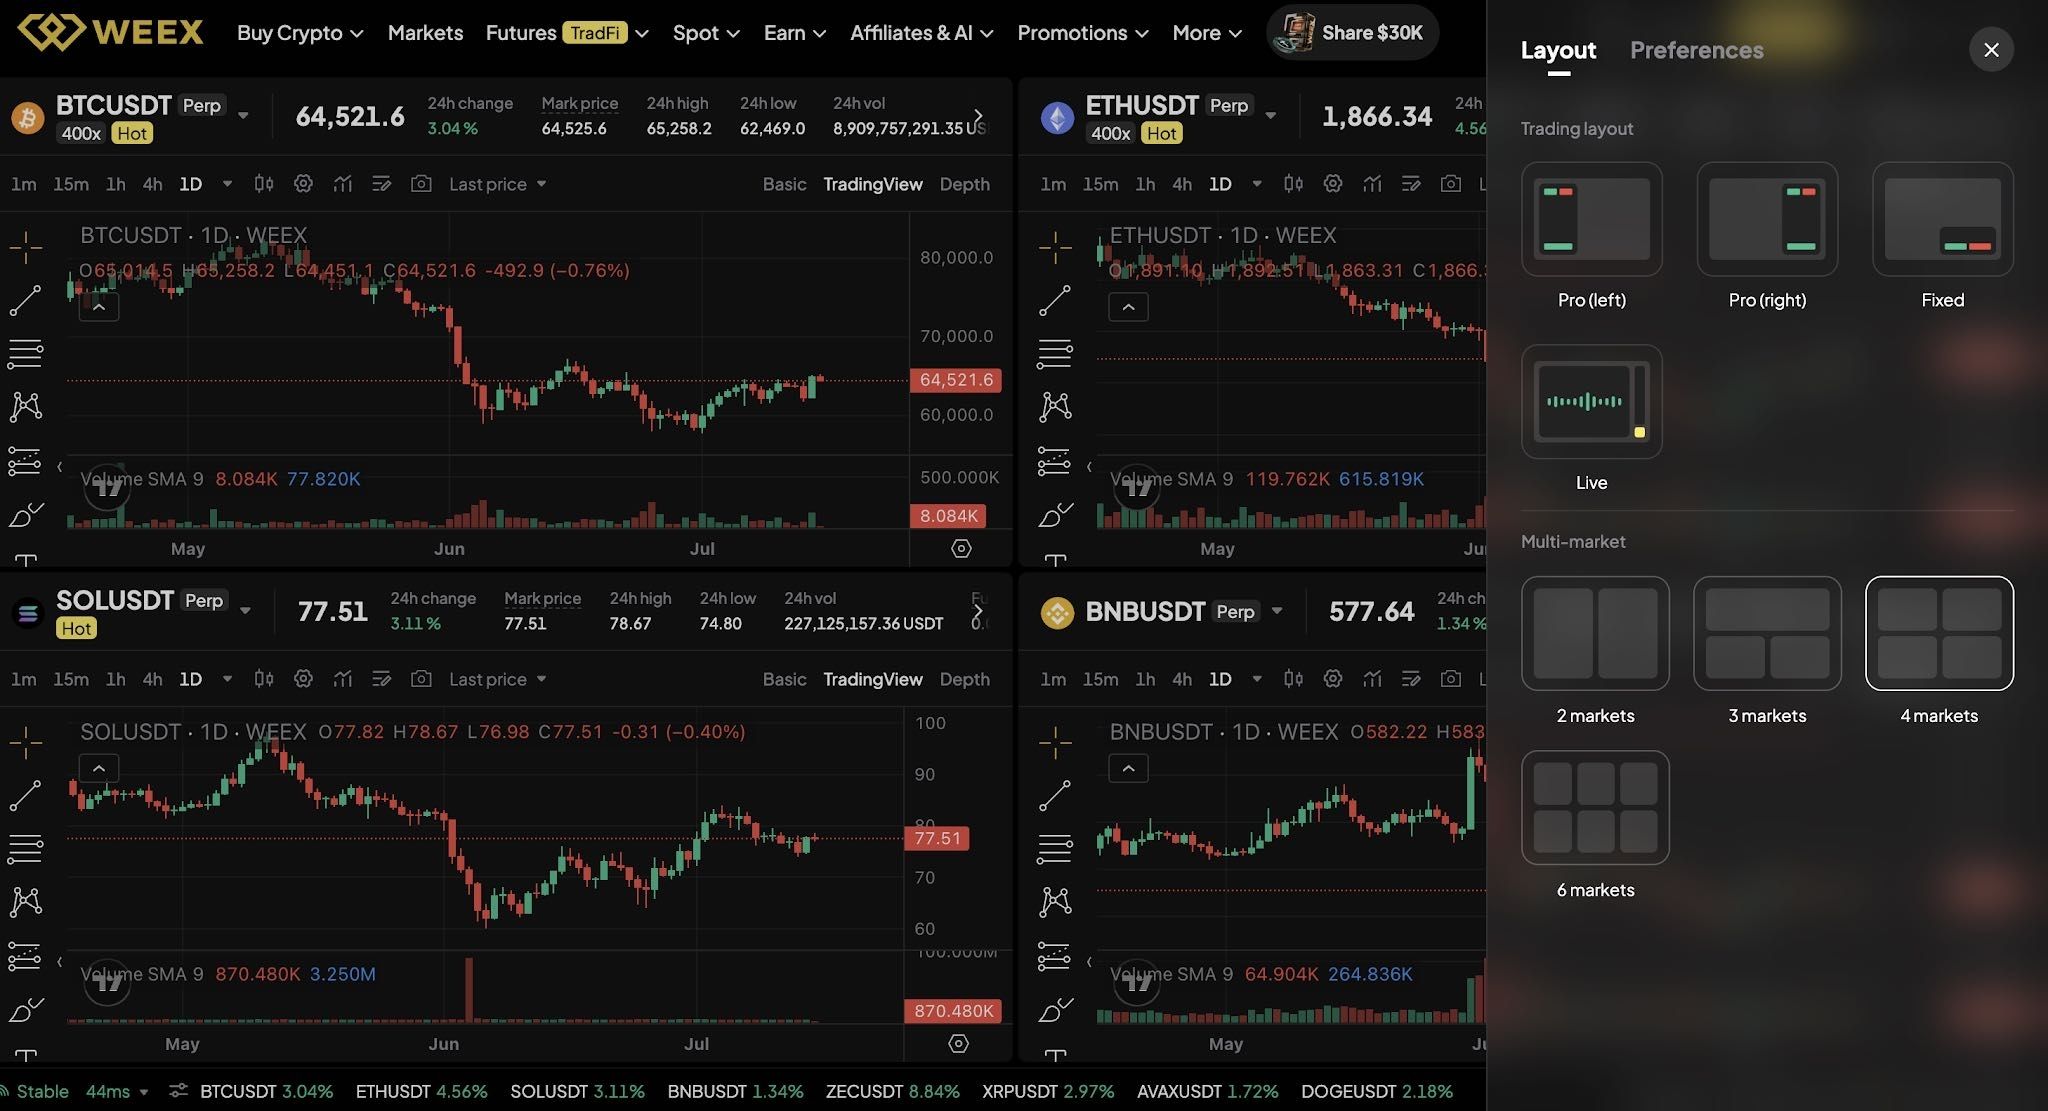Choose Live trading layout
The image size is (2048, 1111).
click(1592, 402)
